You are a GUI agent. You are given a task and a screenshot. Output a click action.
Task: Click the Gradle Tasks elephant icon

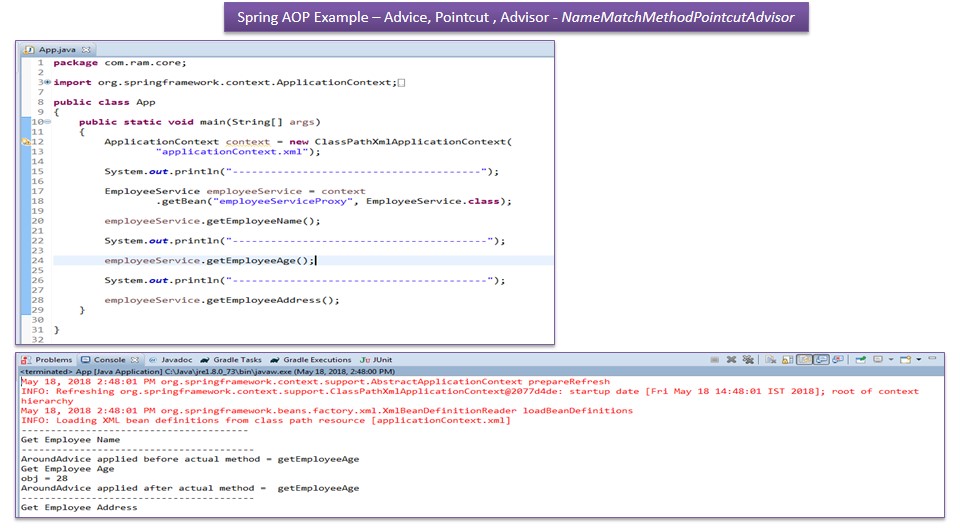pyautogui.click(x=205, y=360)
